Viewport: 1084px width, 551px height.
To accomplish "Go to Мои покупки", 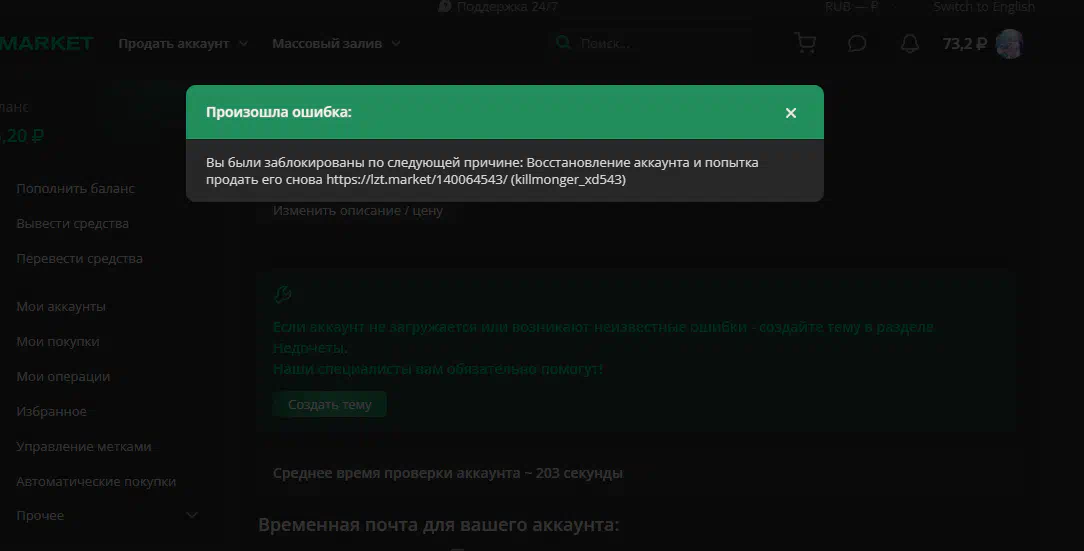I will pyautogui.click(x=58, y=342).
